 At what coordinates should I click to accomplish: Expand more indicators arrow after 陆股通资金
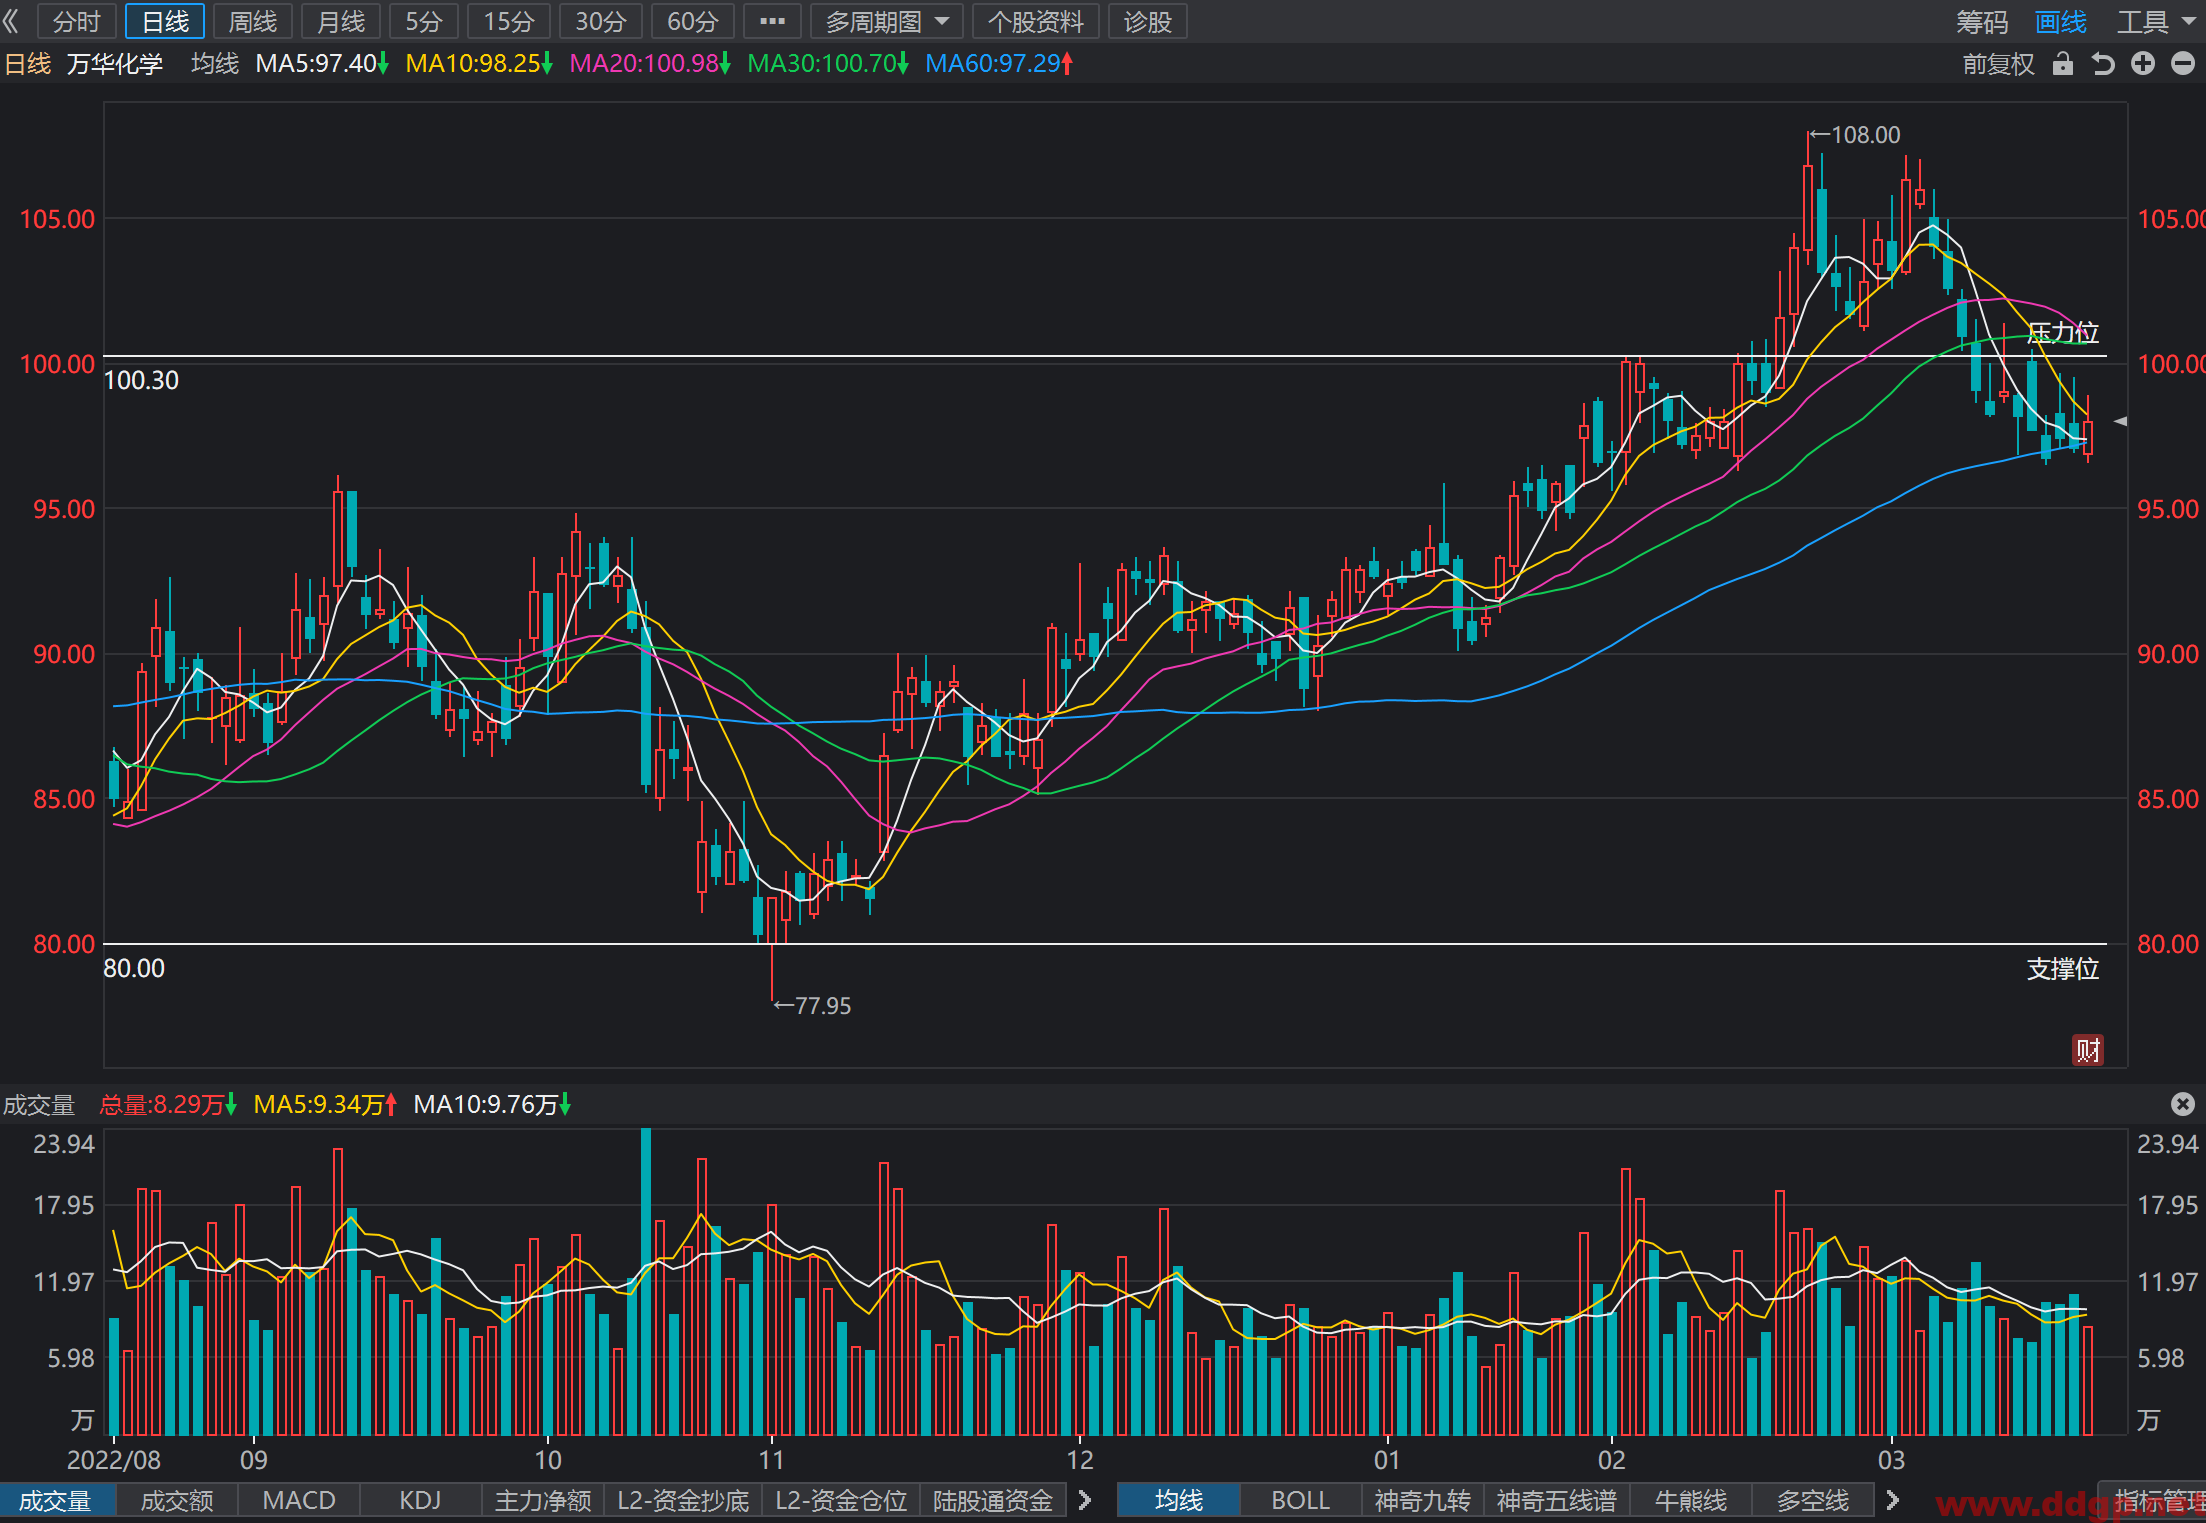1085,1500
